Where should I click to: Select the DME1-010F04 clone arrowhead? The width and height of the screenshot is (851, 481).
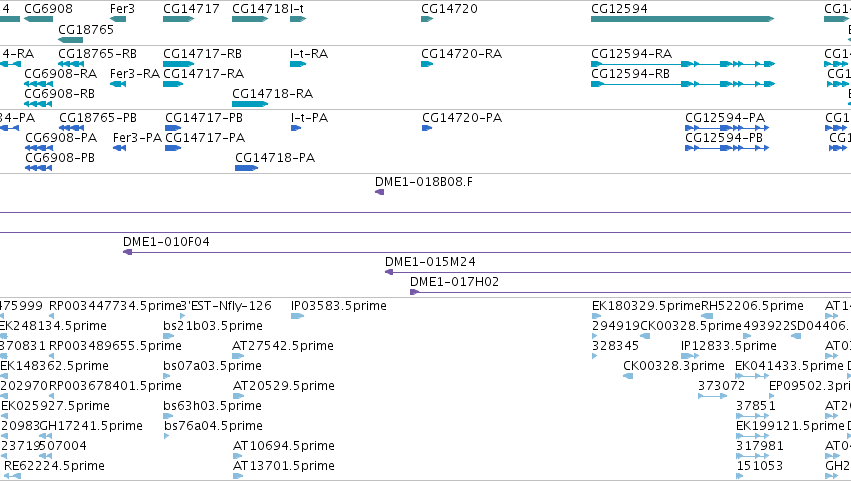pyautogui.click(x=128, y=252)
